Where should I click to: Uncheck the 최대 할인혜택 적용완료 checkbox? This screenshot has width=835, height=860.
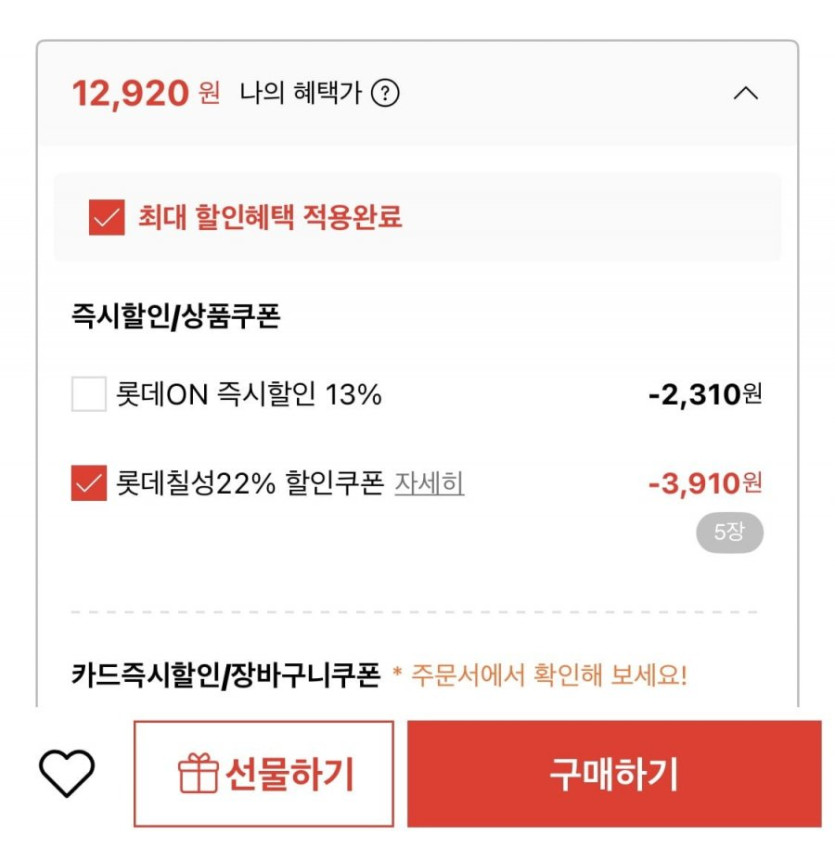coord(107,217)
